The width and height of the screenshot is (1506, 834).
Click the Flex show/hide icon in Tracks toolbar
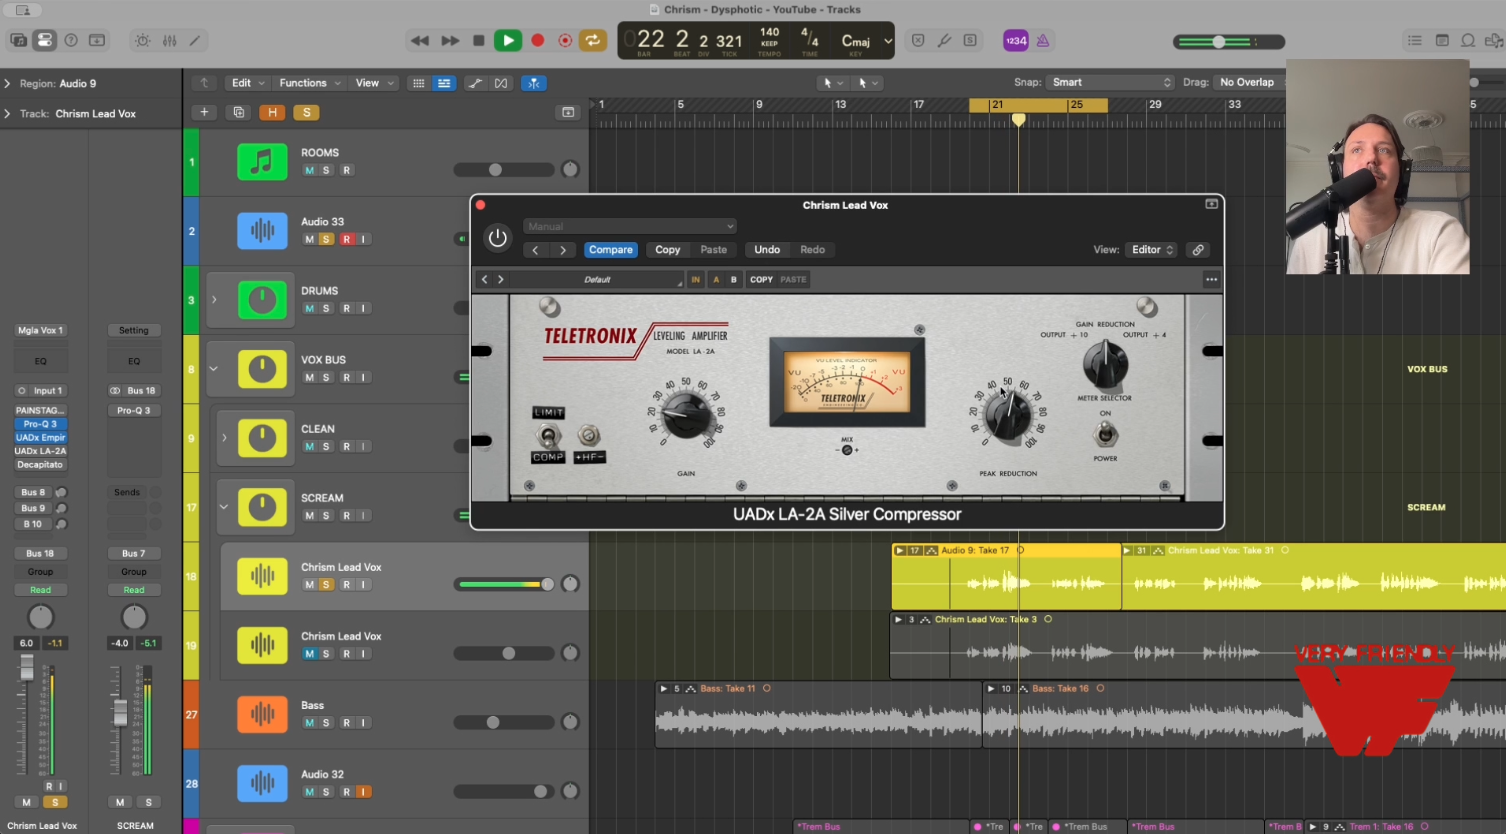pyautogui.click(x=501, y=83)
